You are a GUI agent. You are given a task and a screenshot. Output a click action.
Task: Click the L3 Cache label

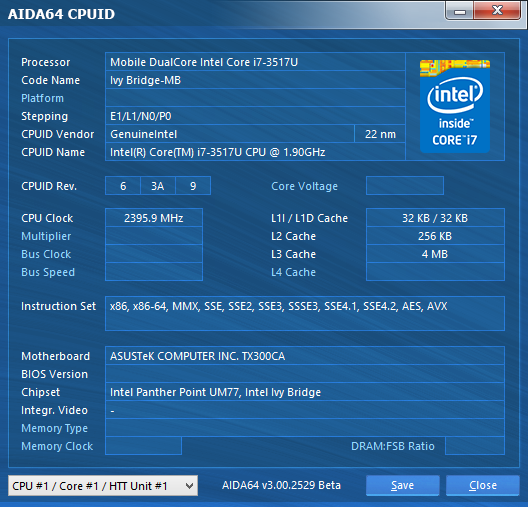[x=293, y=254]
